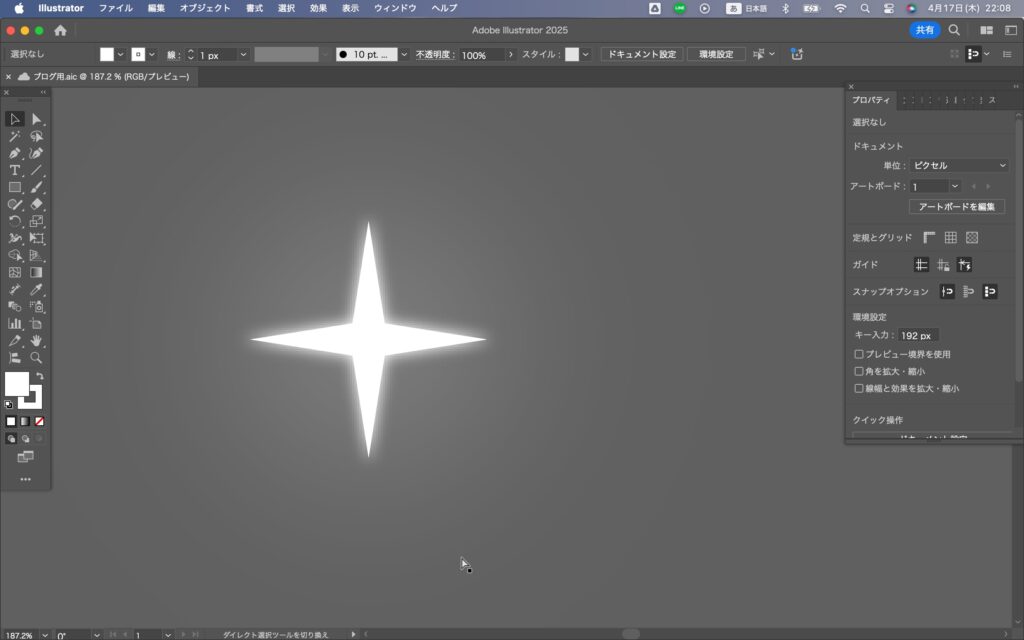Open the 編集 menu

[156, 8]
